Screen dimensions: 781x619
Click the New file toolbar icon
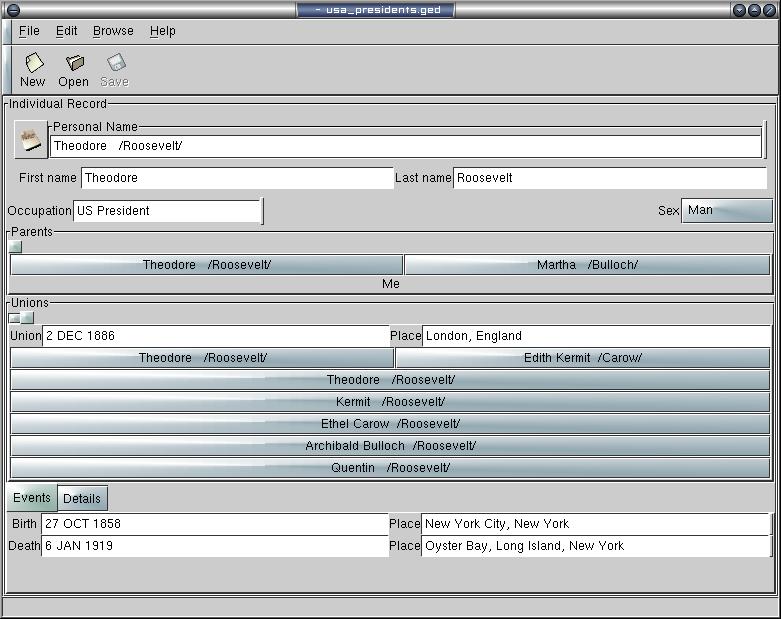pyautogui.click(x=33, y=63)
